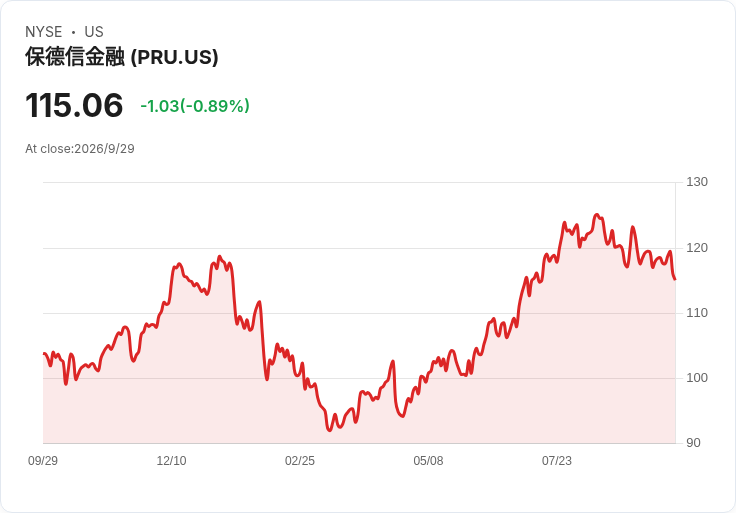Image resolution: width=736 pixels, height=513 pixels.
Task: Click the At close 2026/9/29 timestamp
Action: click(x=80, y=149)
